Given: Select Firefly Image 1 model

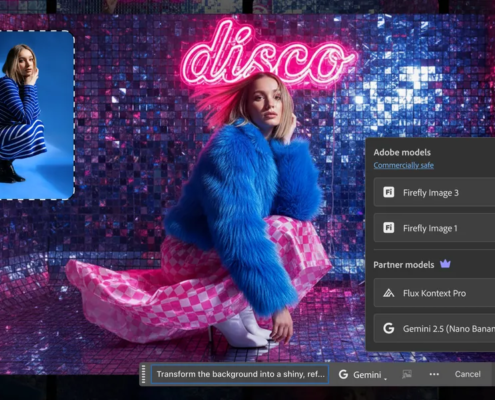Looking at the screenshot, I should pos(434,228).
